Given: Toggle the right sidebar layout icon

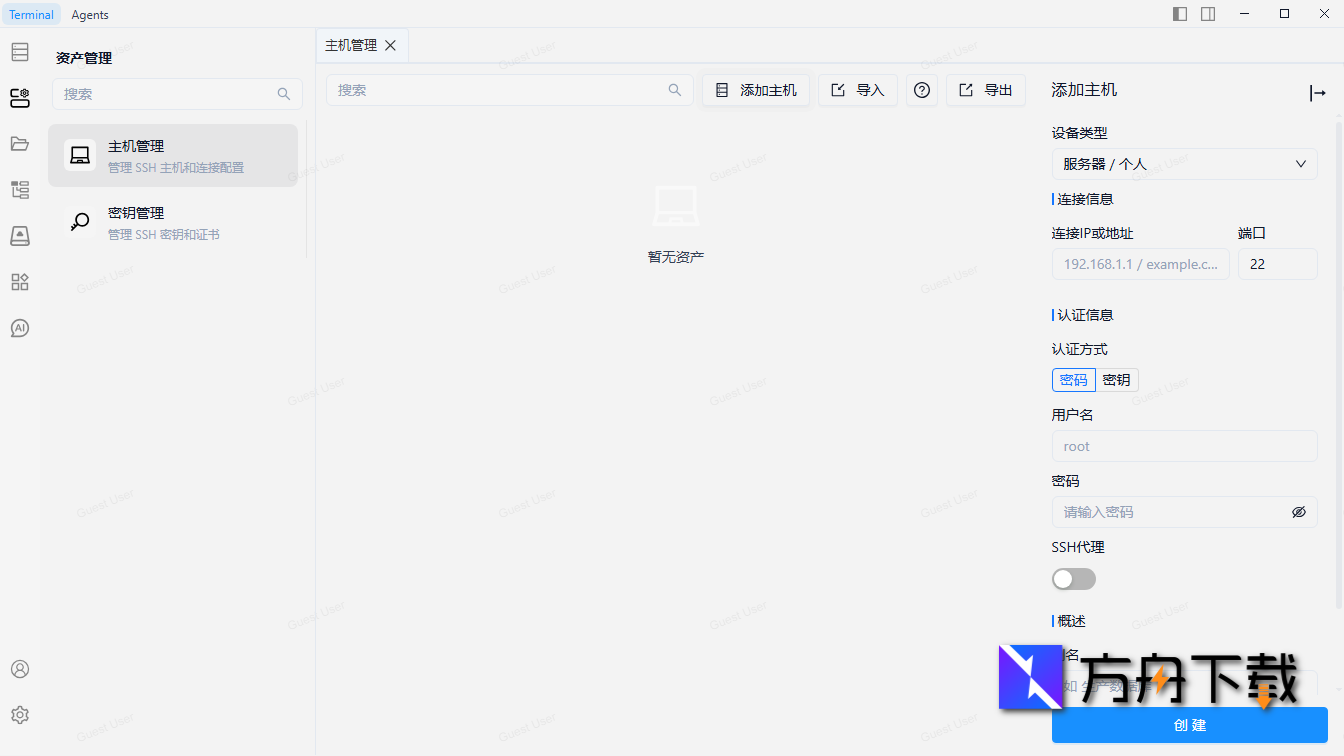Looking at the screenshot, I should (x=1208, y=14).
